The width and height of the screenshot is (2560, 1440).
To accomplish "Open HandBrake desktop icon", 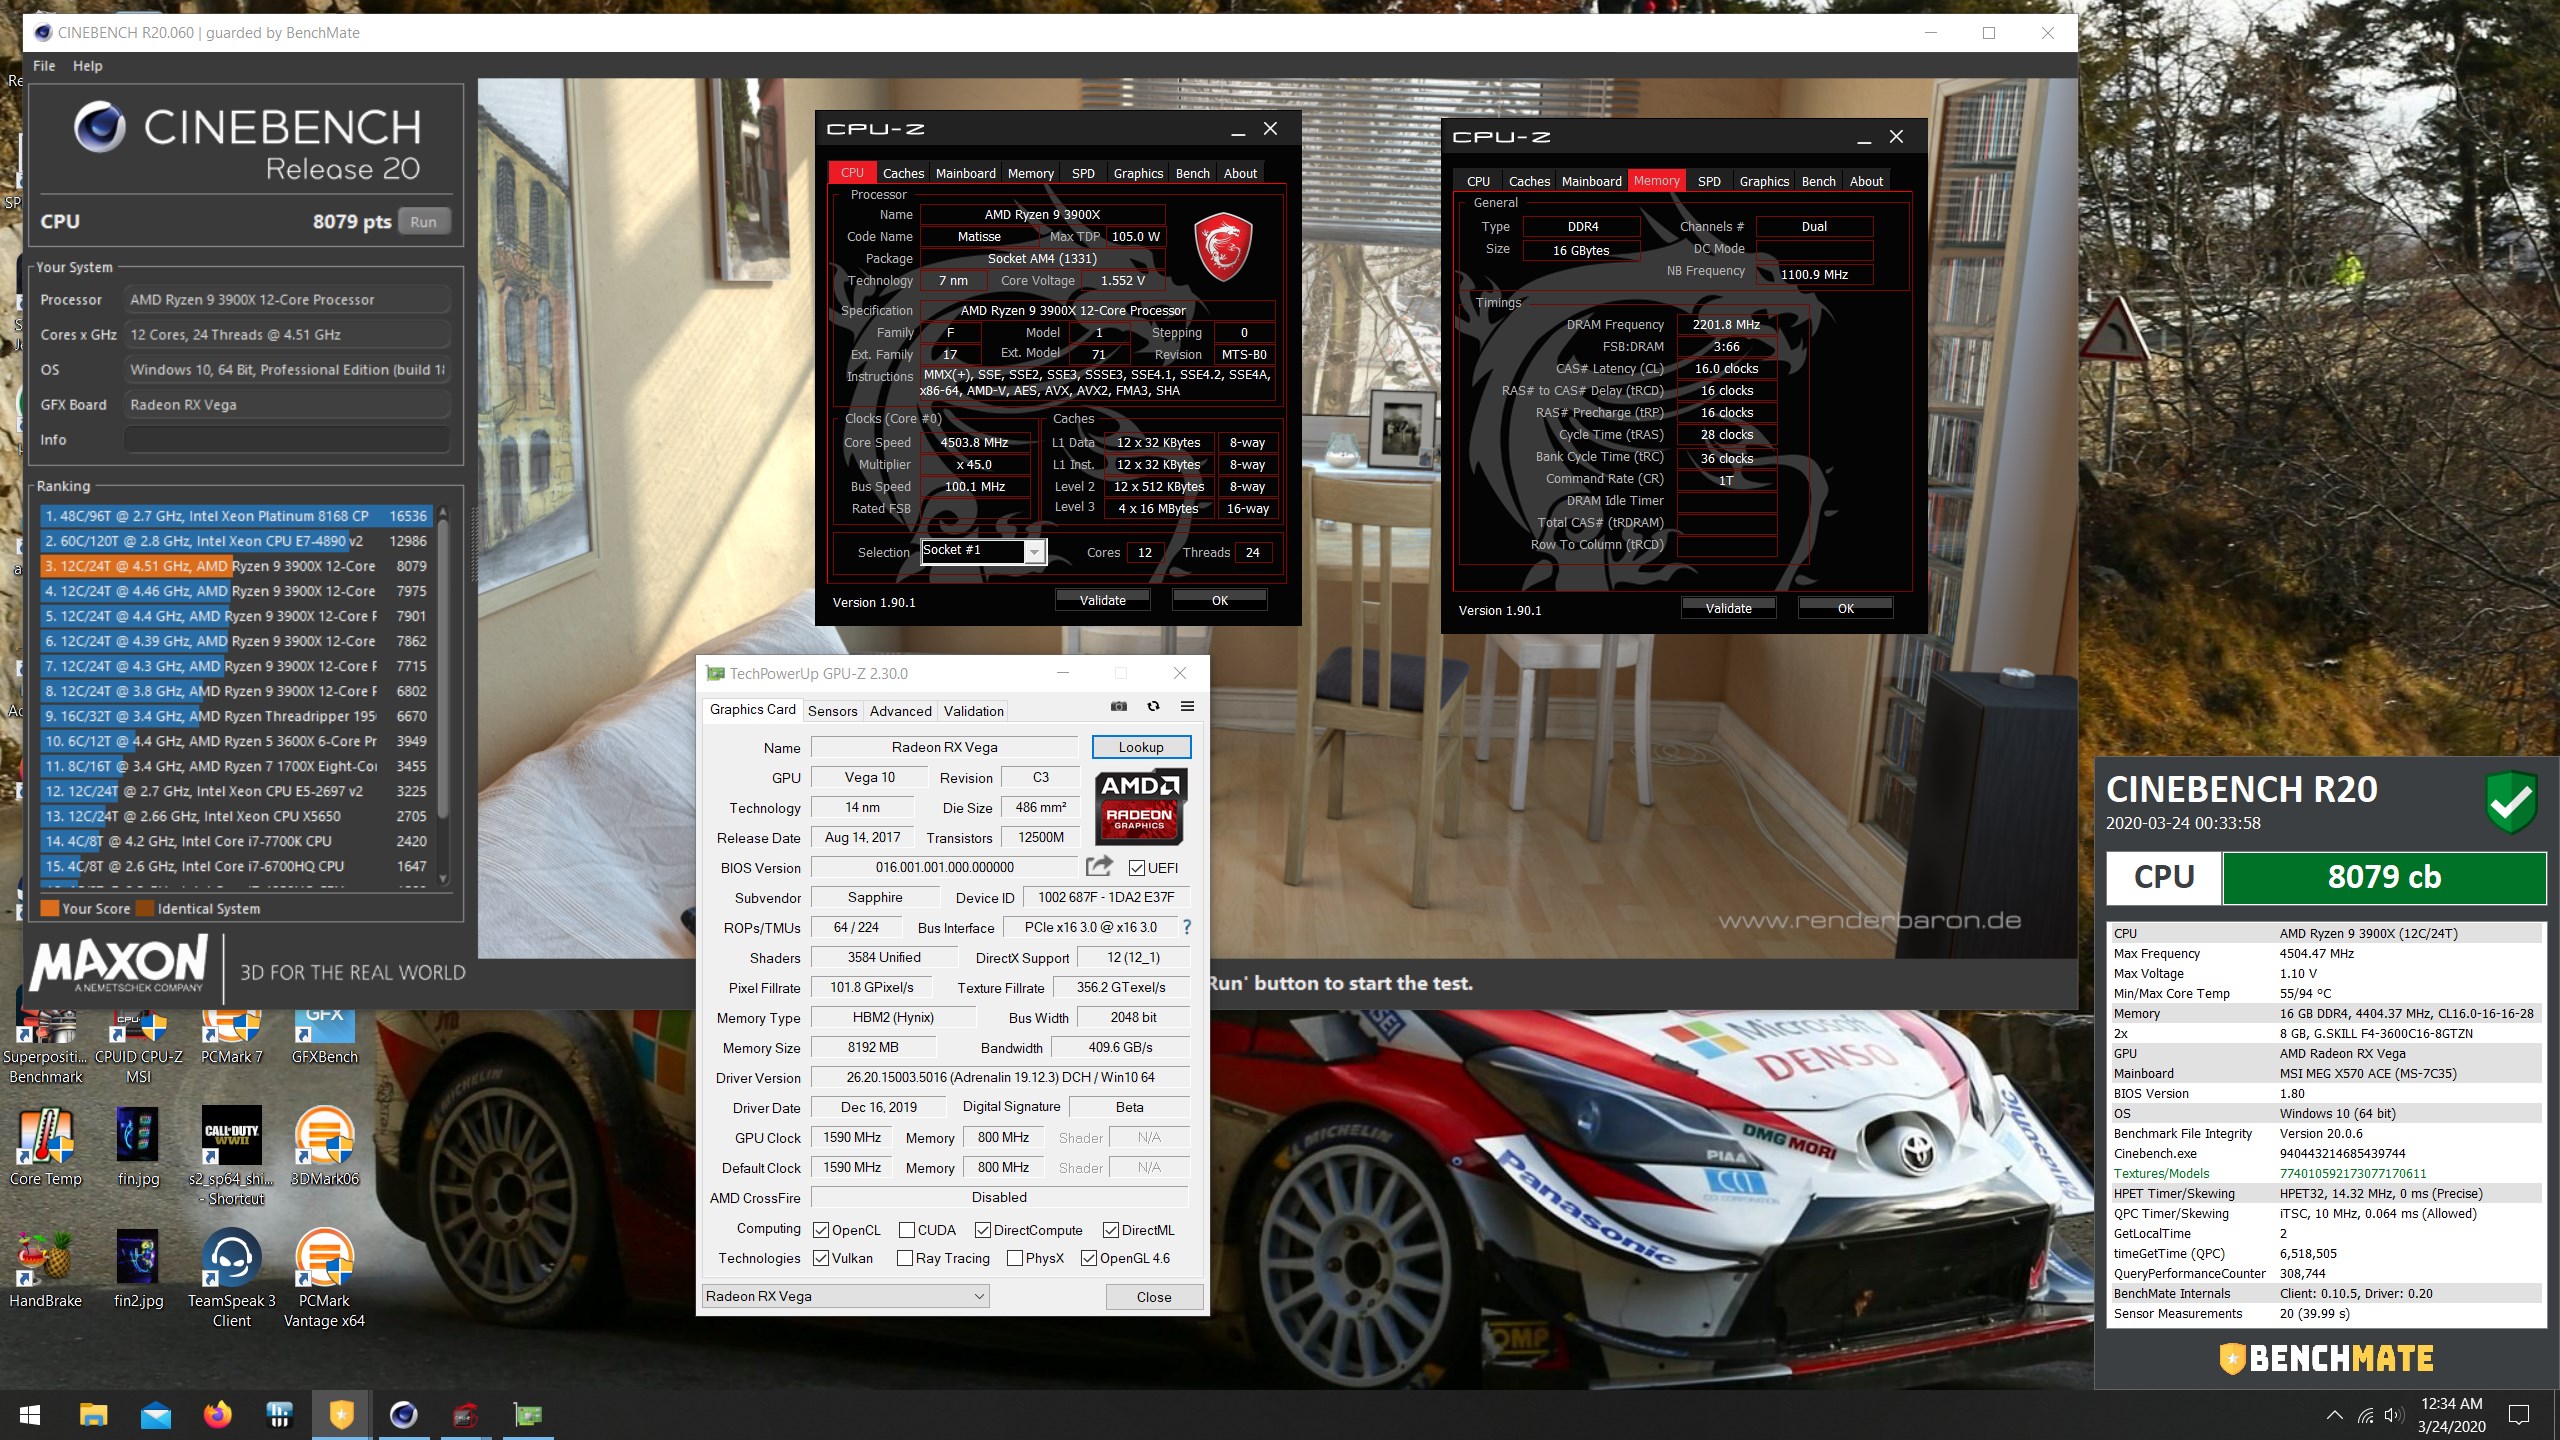I will point(46,1269).
